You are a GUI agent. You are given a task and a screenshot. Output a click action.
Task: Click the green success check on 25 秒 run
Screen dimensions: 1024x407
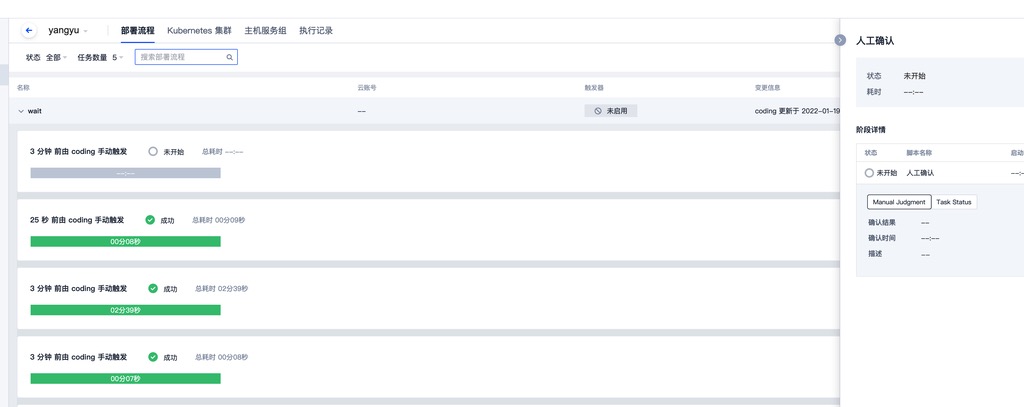[x=150, y=220]
